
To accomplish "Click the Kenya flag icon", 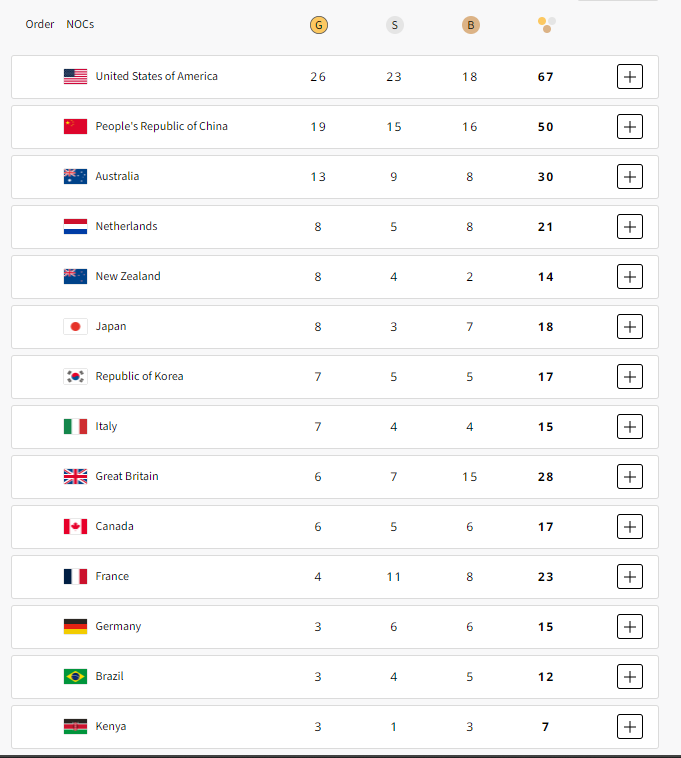I will 75,726.
